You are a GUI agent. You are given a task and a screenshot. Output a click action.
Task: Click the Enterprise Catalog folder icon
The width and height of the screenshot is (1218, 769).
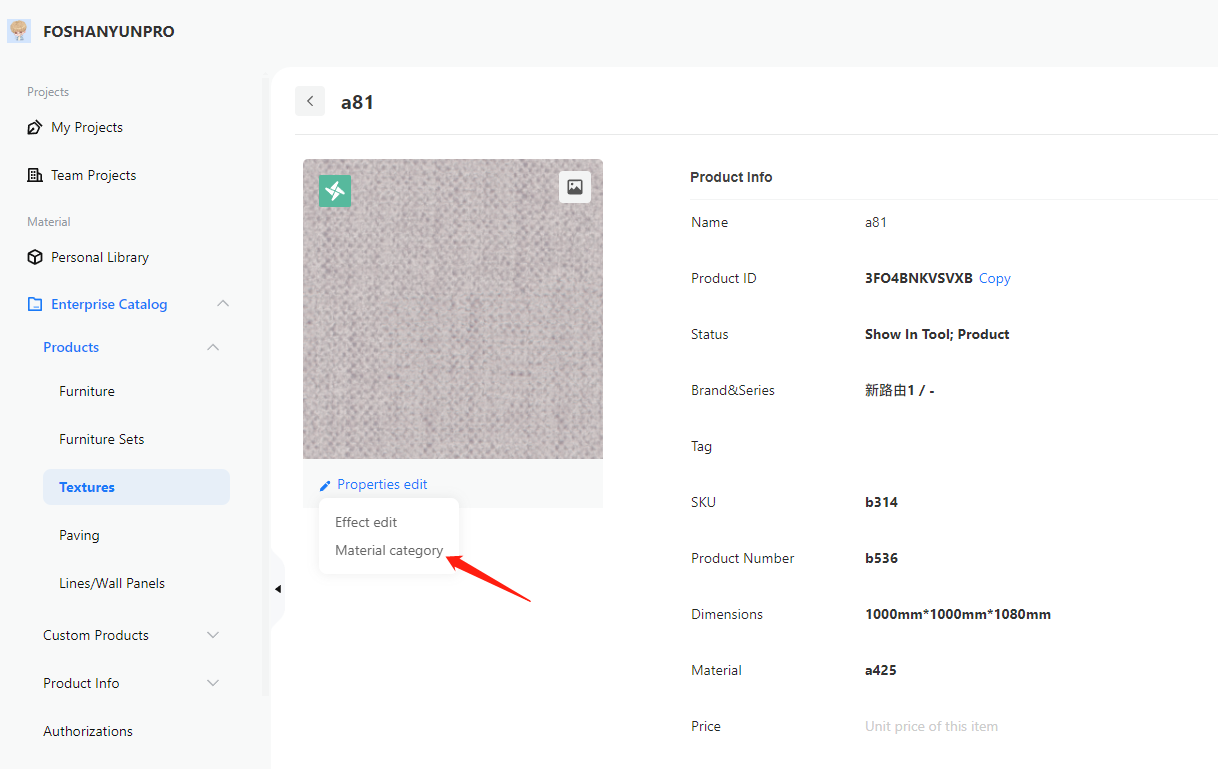pyautogui.click(x=35, y=304)
